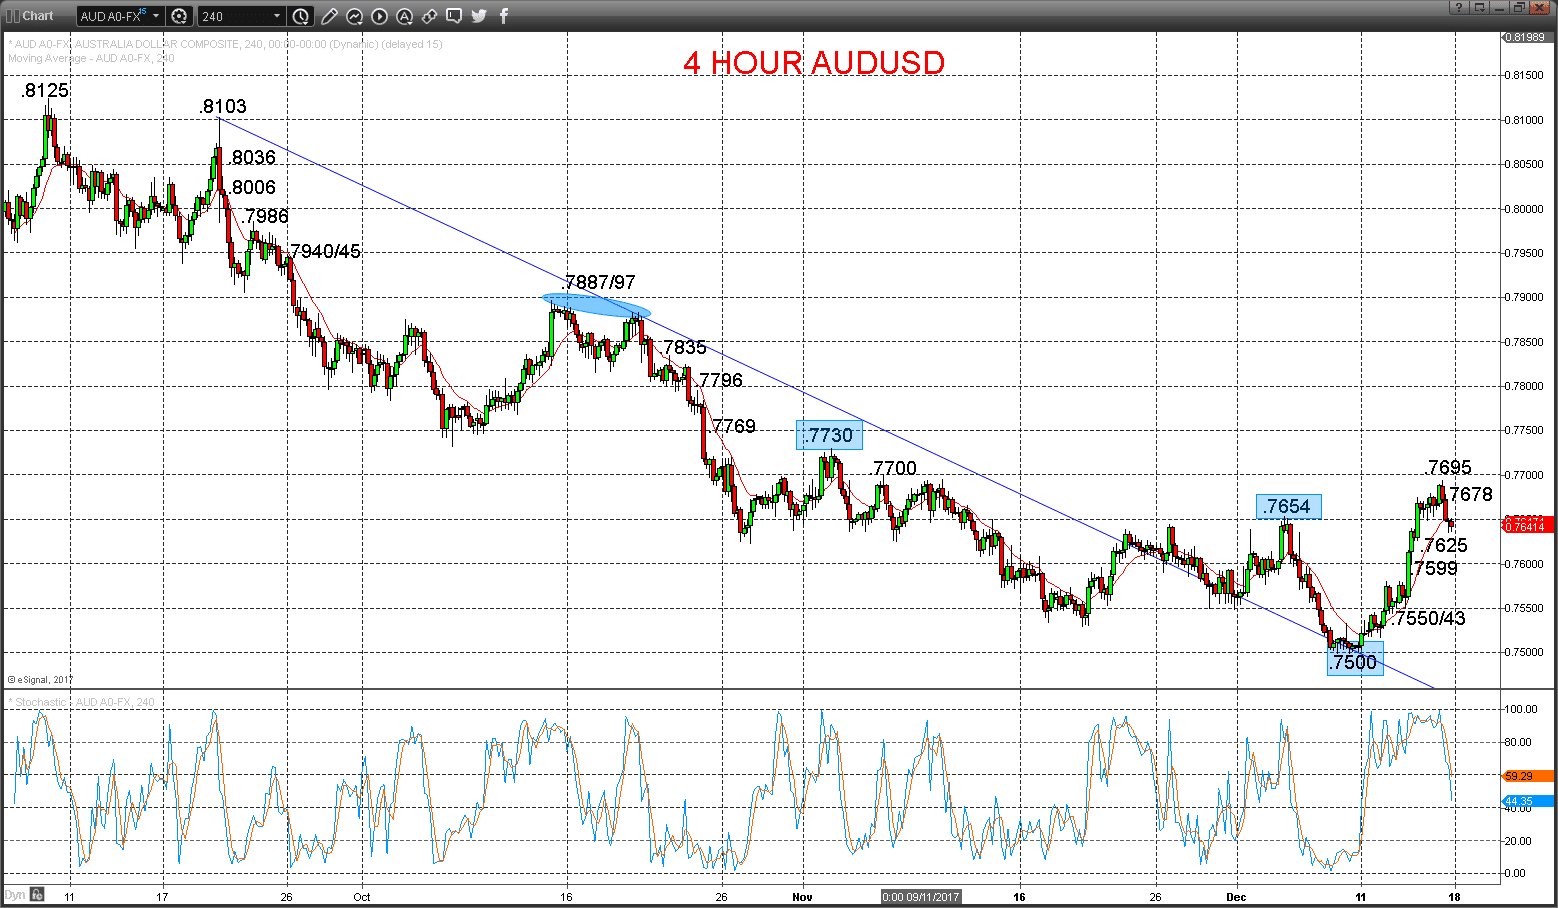1558x908 pixels.
Task: Select the .7730 price annotation box
Action: pos(829,435)
